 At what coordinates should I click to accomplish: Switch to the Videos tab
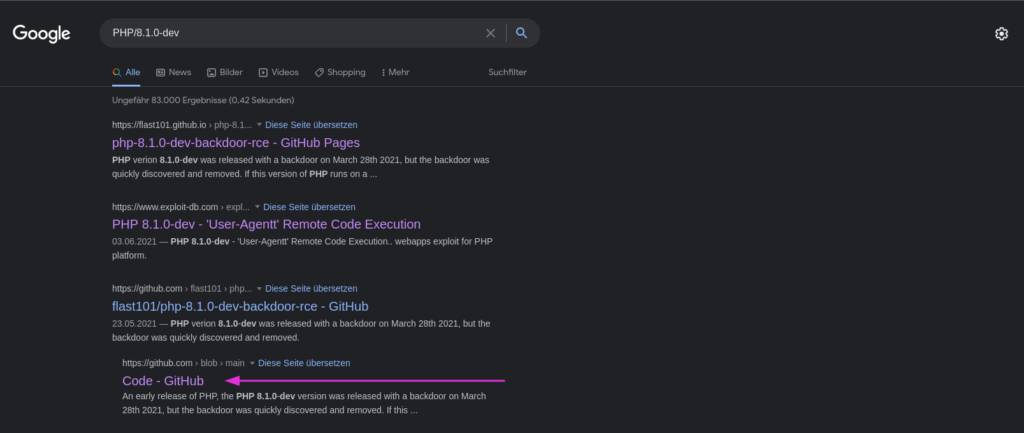pyautogui.click(x=278, y=72)
